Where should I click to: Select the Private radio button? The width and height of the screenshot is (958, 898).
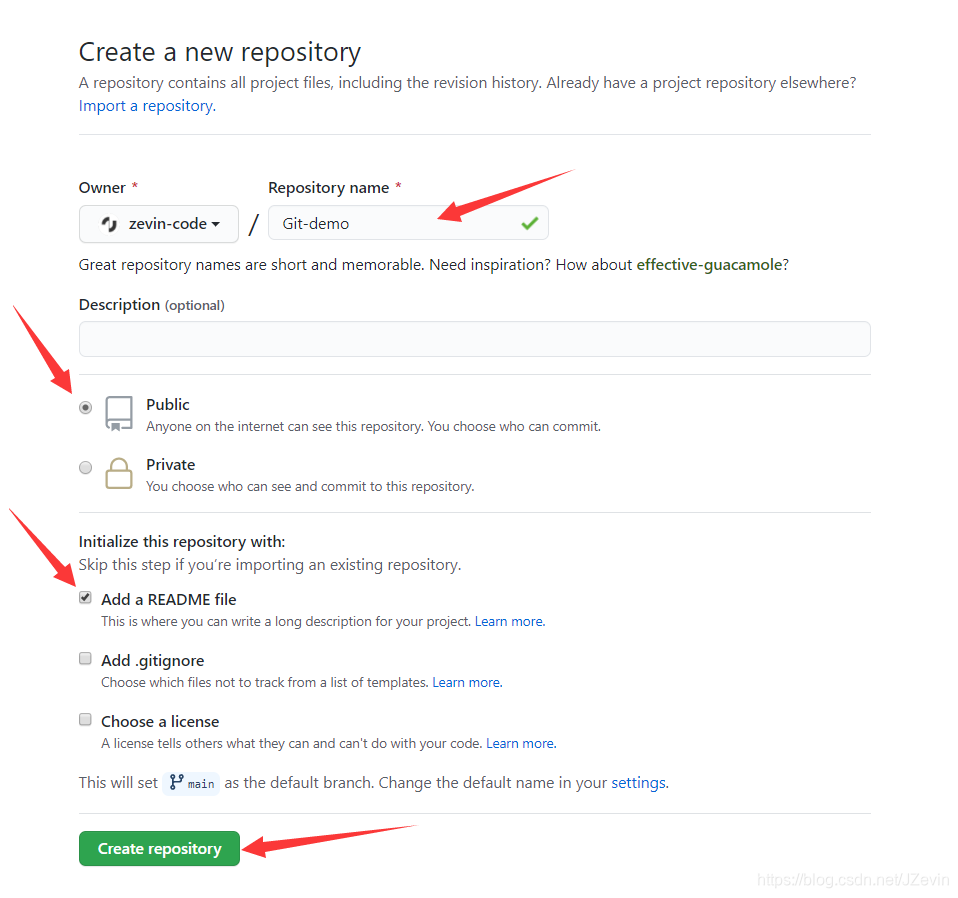[x=86, y=467]
